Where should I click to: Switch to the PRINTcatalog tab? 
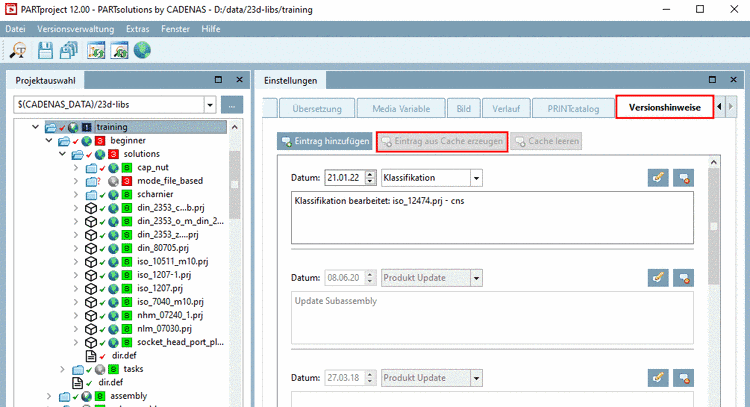pyautogui.click(x=573, y=109)
